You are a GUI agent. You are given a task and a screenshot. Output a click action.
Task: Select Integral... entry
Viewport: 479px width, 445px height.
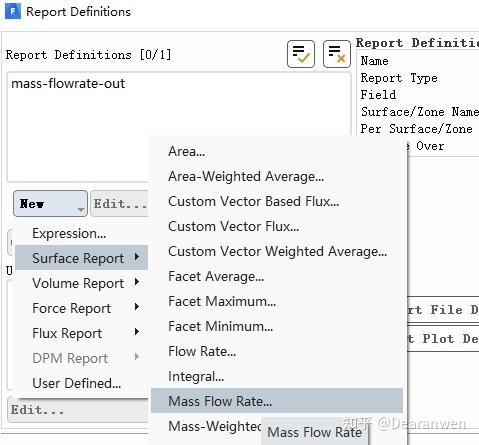[277, 376]
